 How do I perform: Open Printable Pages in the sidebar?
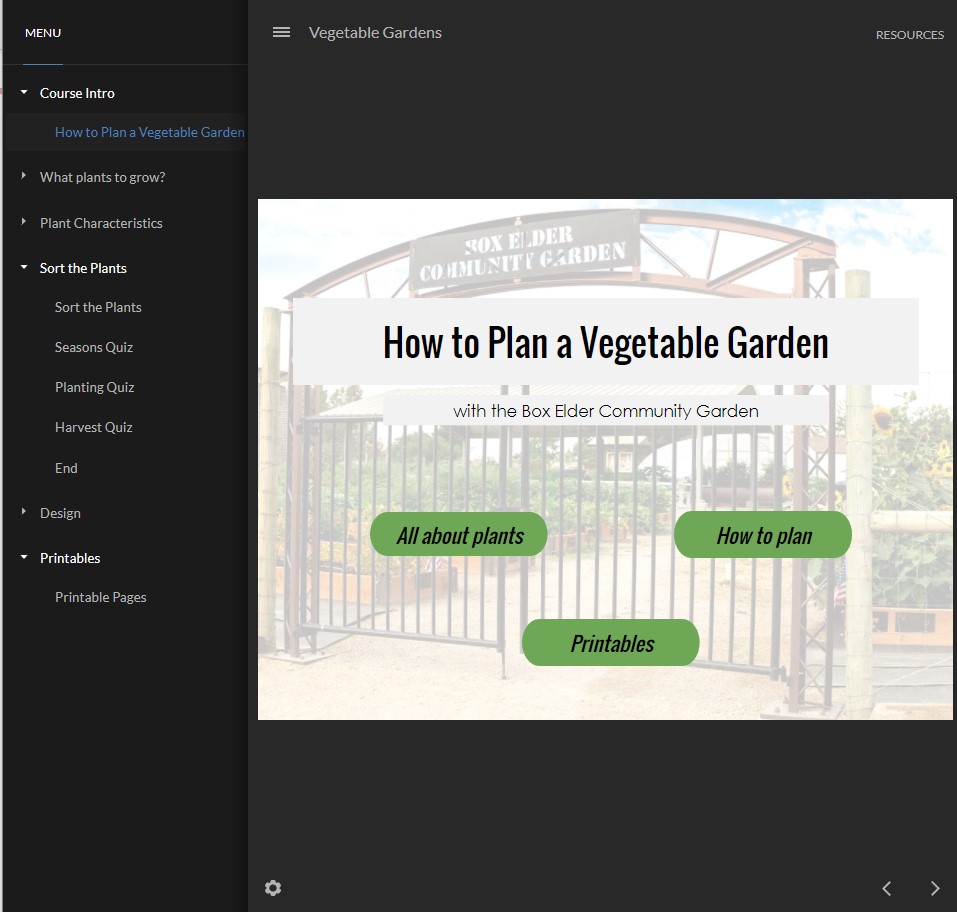pos(100,597)
